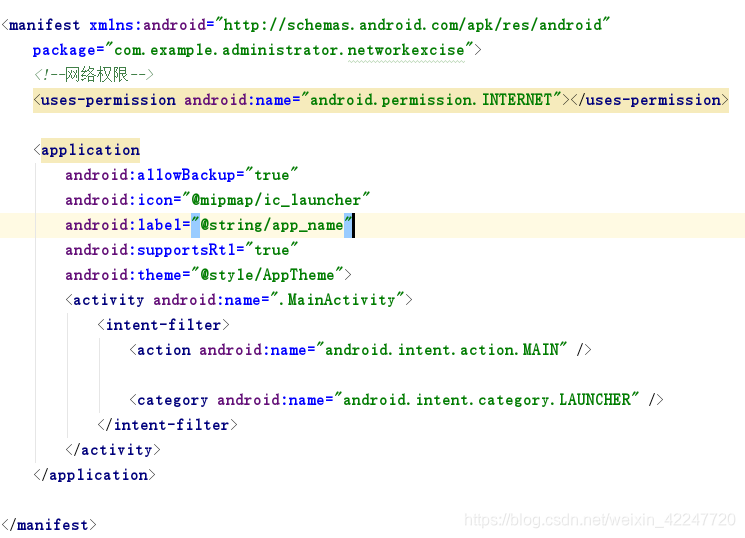Click the android:supportsRtl attribute

point(150,250)
